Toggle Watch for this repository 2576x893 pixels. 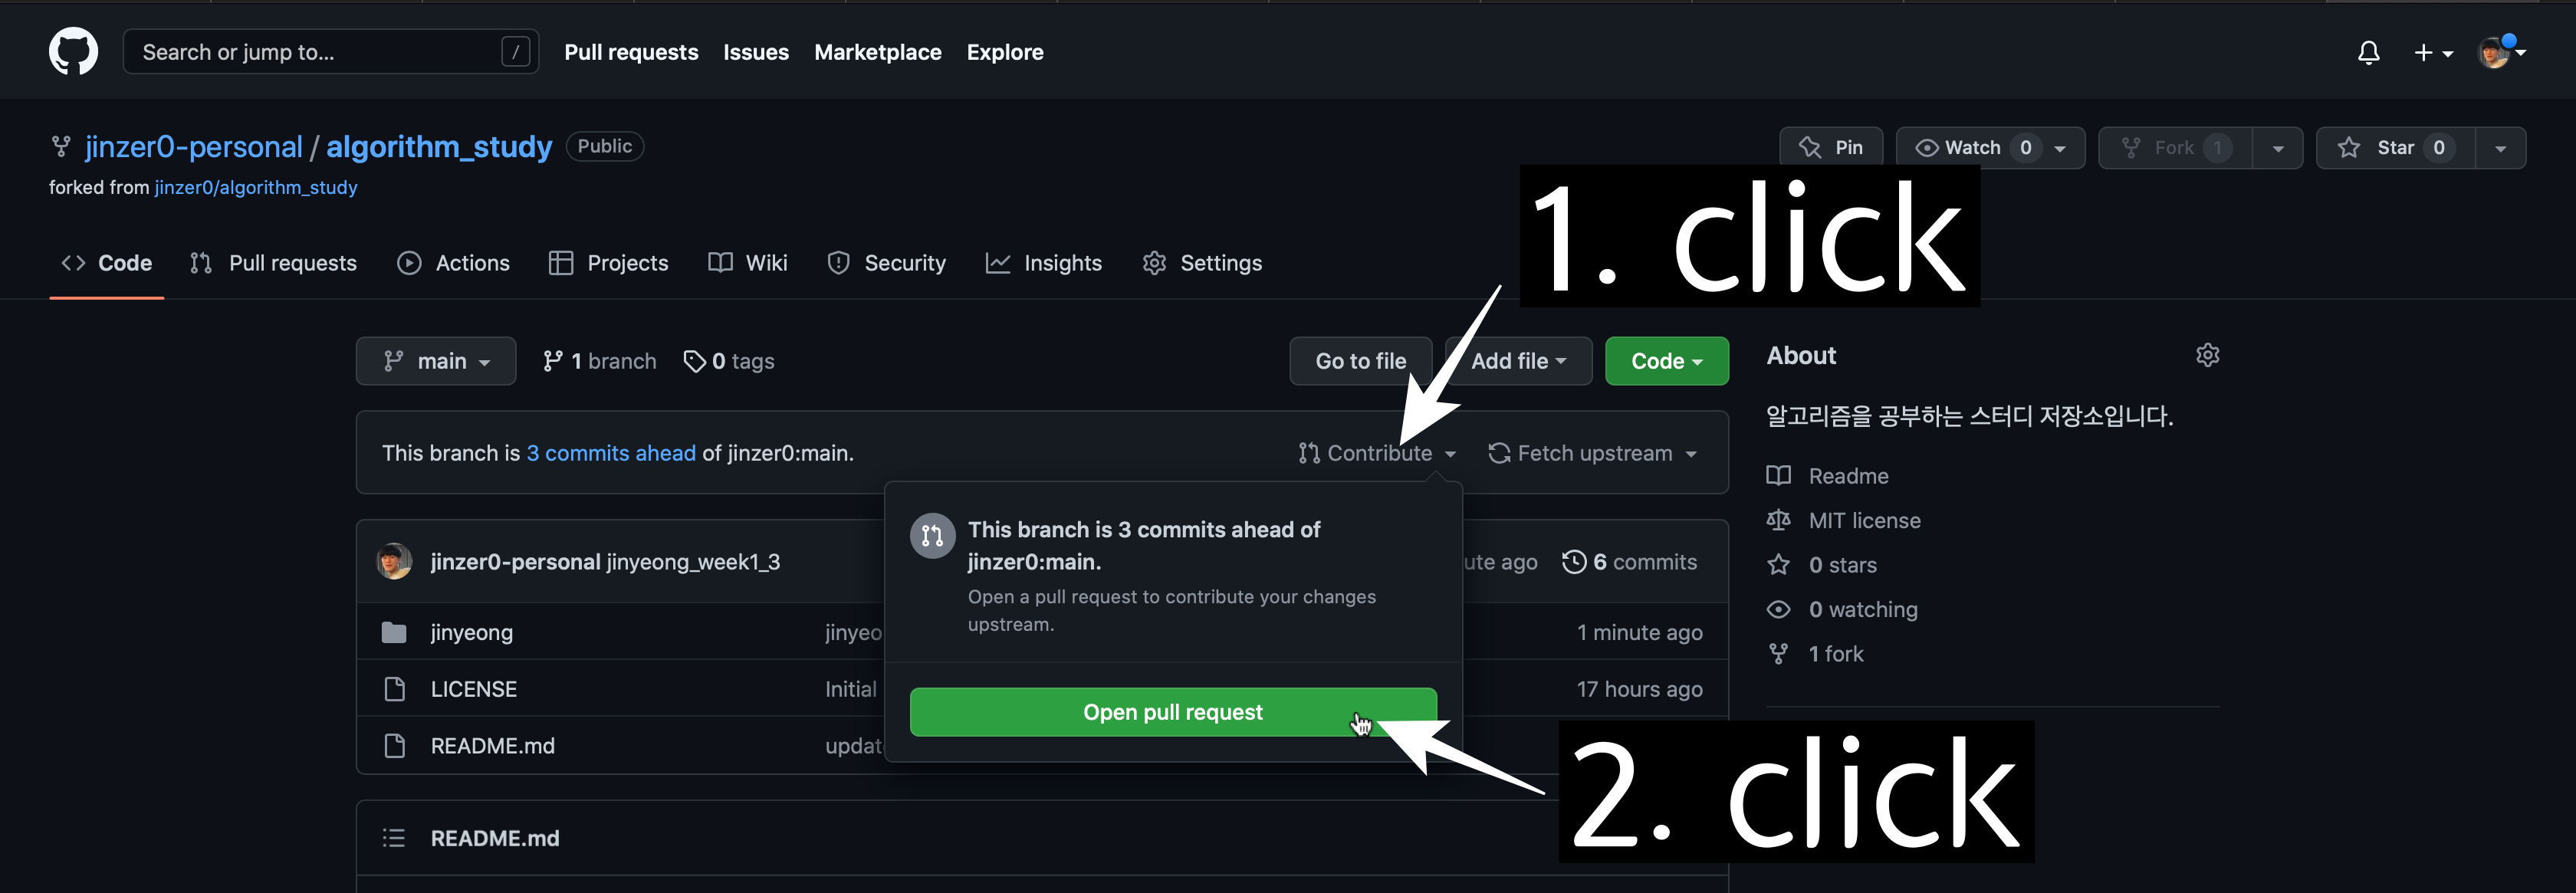click(x=1972, y=148)
